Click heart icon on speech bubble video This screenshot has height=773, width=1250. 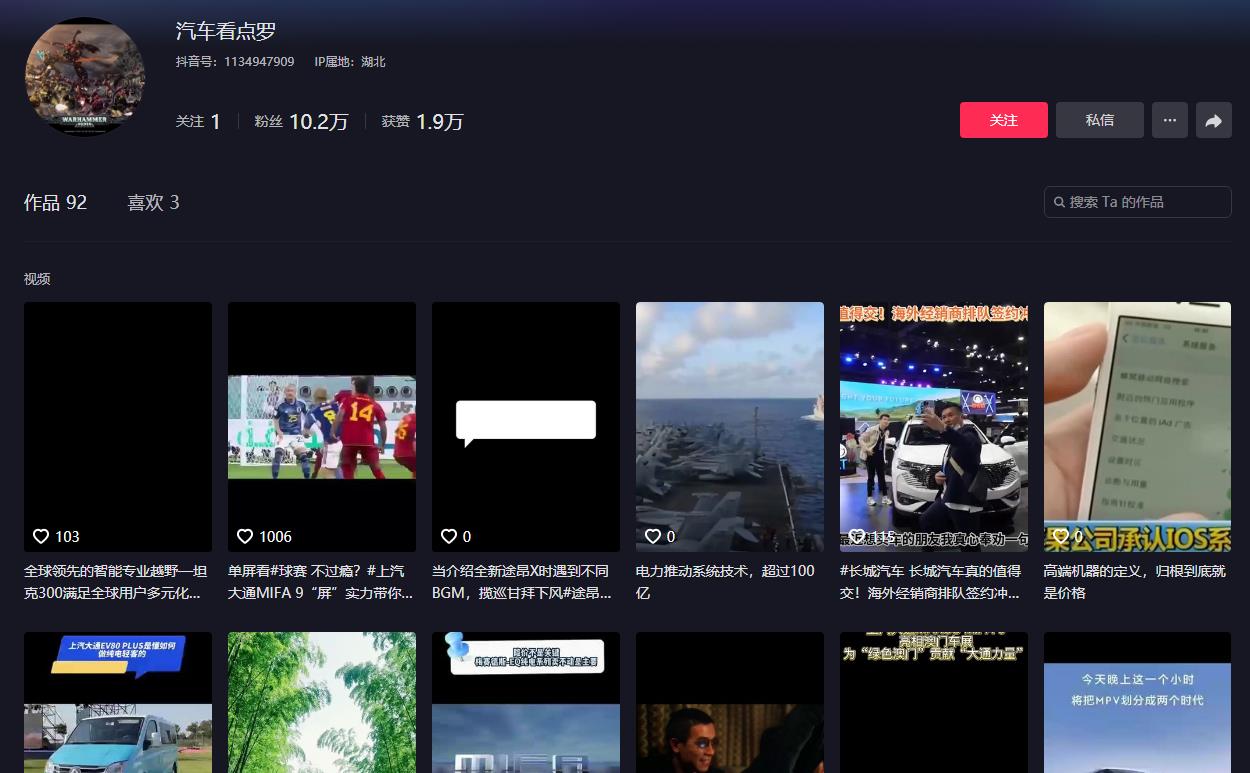tap(449, 536)
